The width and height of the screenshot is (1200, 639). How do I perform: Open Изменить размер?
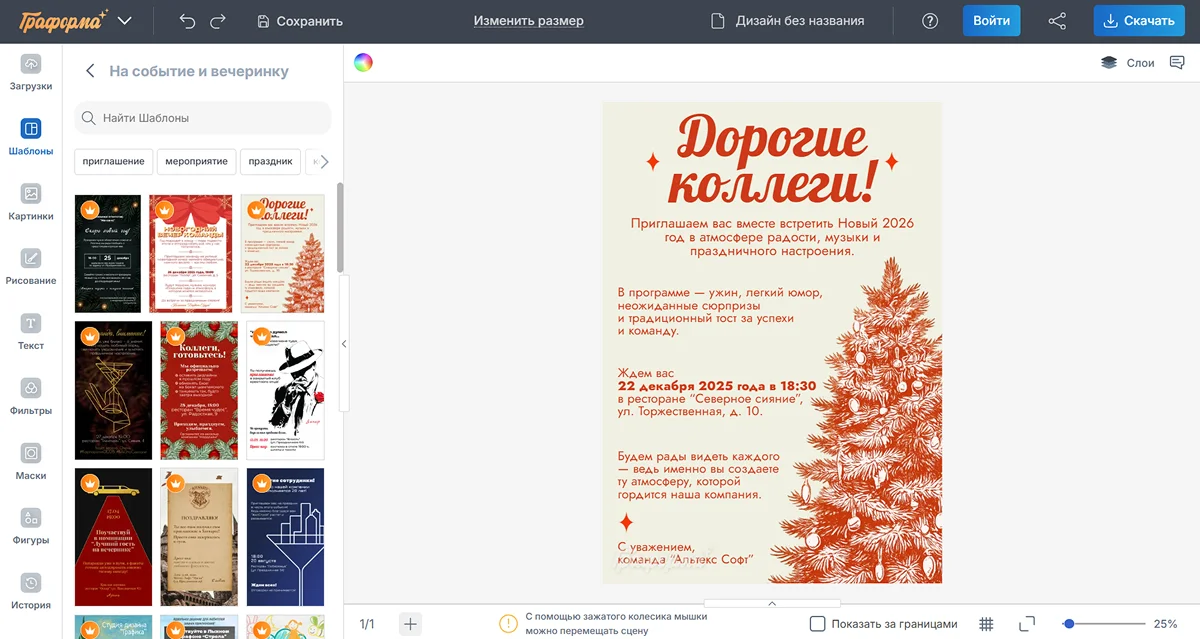(x=527, y=20)
